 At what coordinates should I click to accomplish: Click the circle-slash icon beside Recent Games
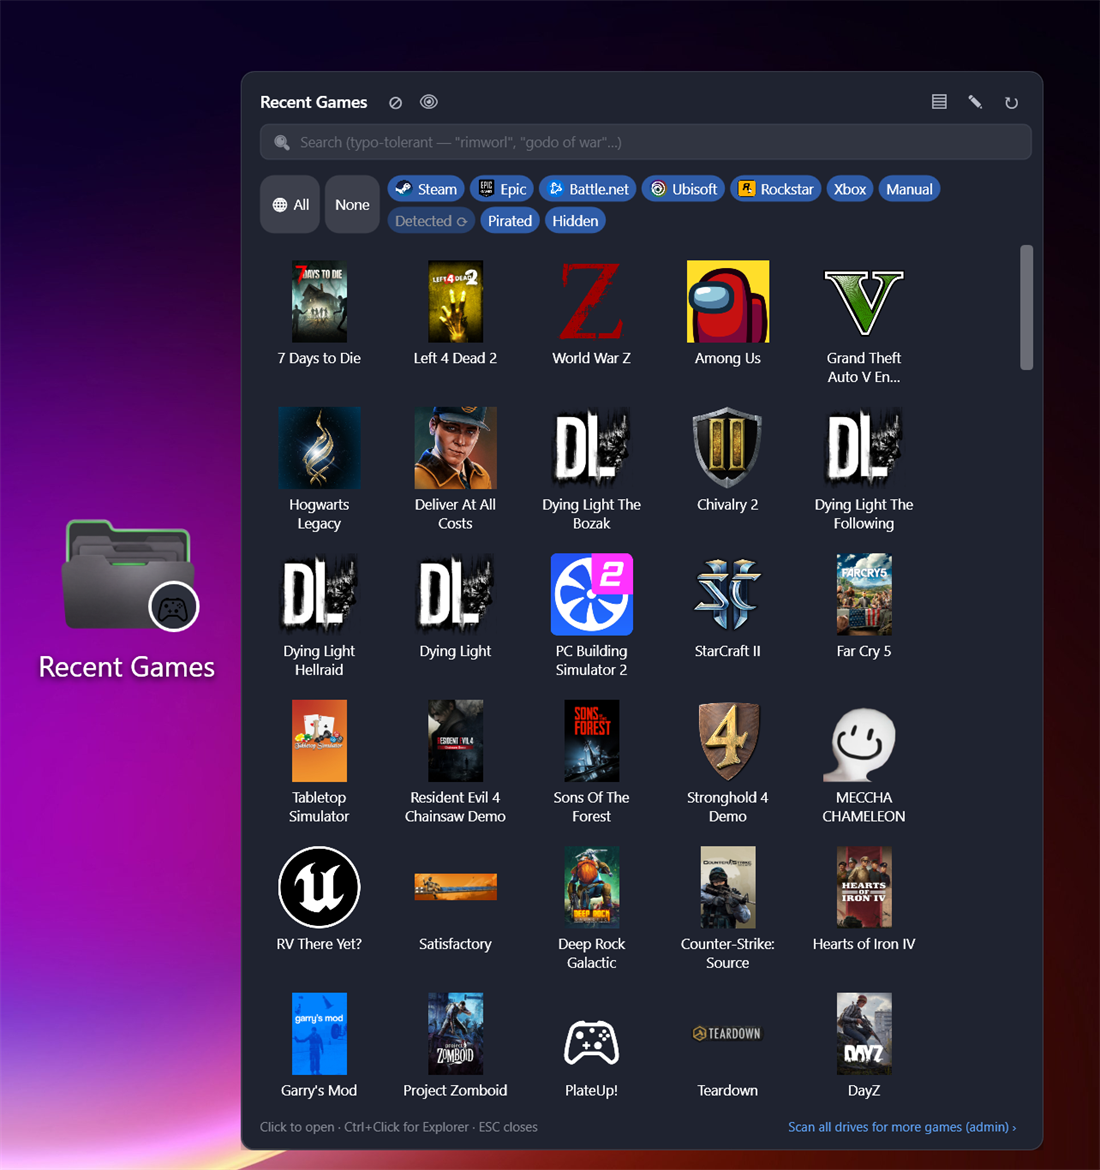point(396,102)
